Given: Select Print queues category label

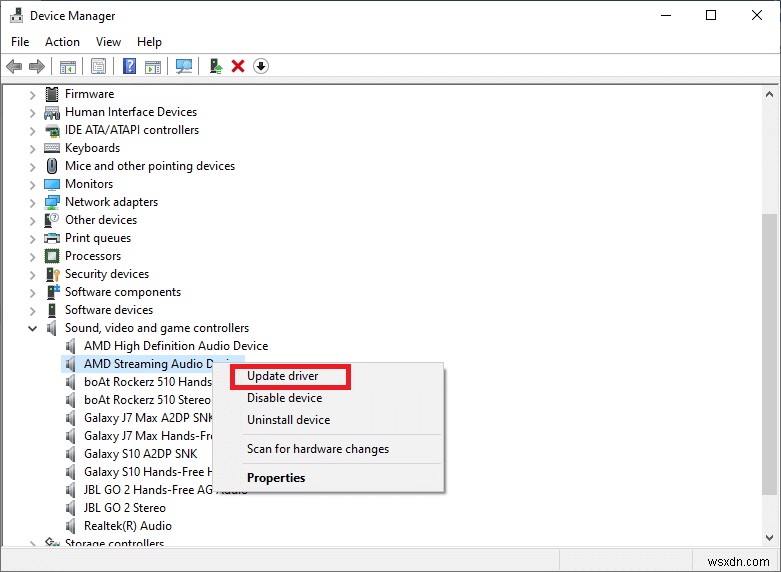Looking at the screenshot, I should coord(98,238).
